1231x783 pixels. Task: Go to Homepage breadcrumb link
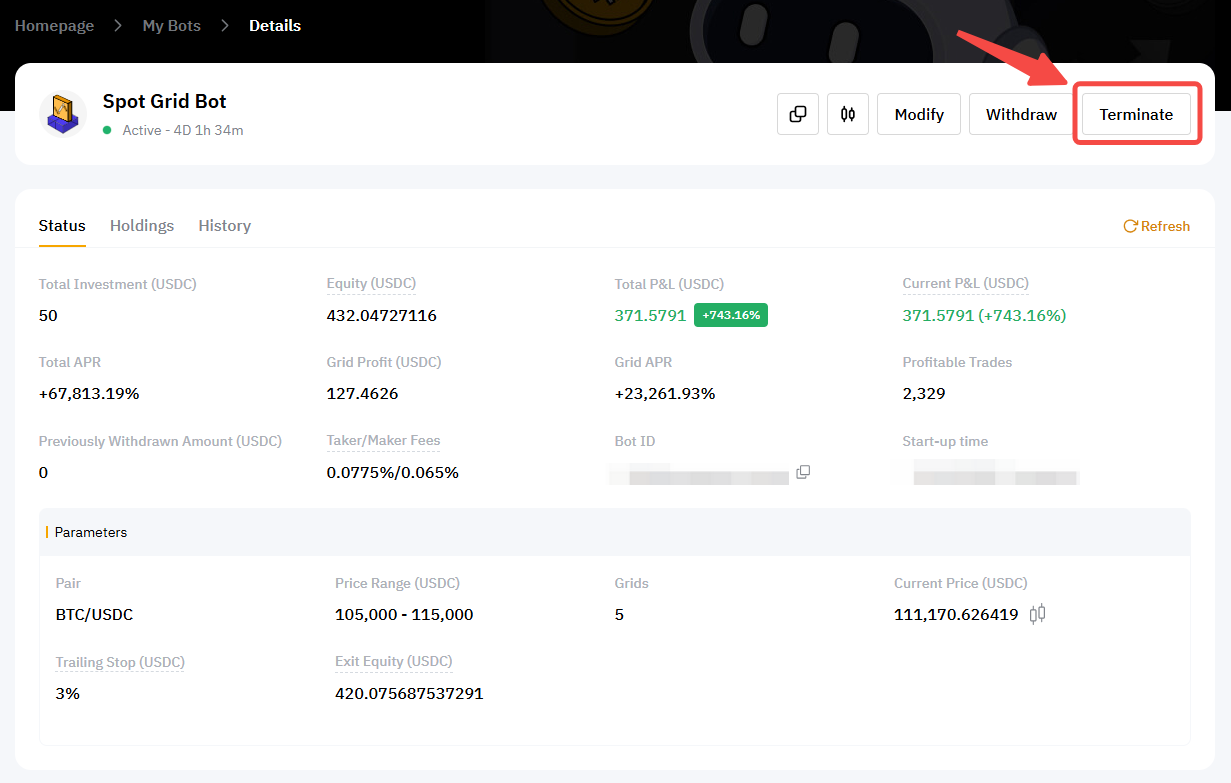coord(54,26)
